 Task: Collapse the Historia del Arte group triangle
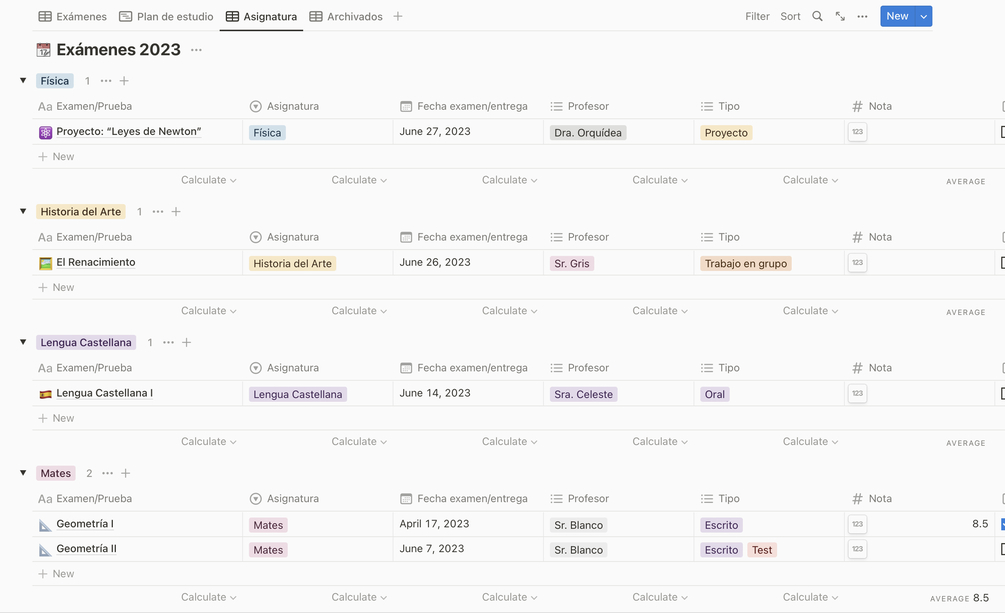tap(23, 212)
